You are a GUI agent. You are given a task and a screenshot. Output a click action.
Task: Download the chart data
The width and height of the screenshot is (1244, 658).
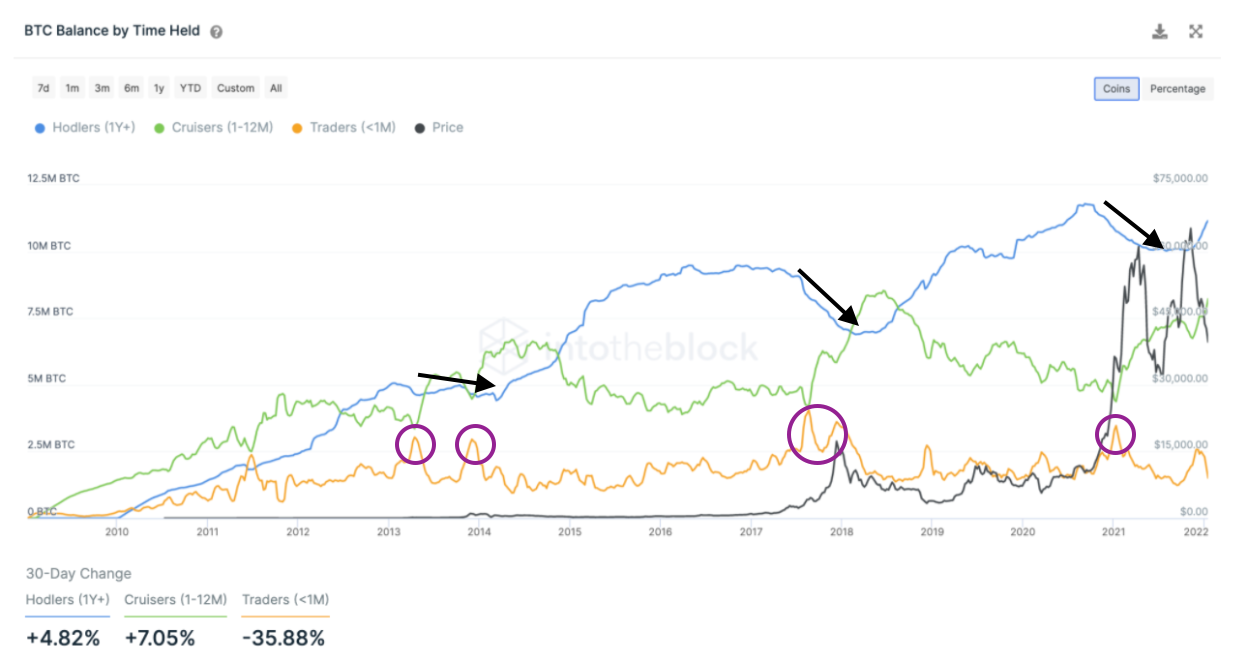click(1160, 31)
